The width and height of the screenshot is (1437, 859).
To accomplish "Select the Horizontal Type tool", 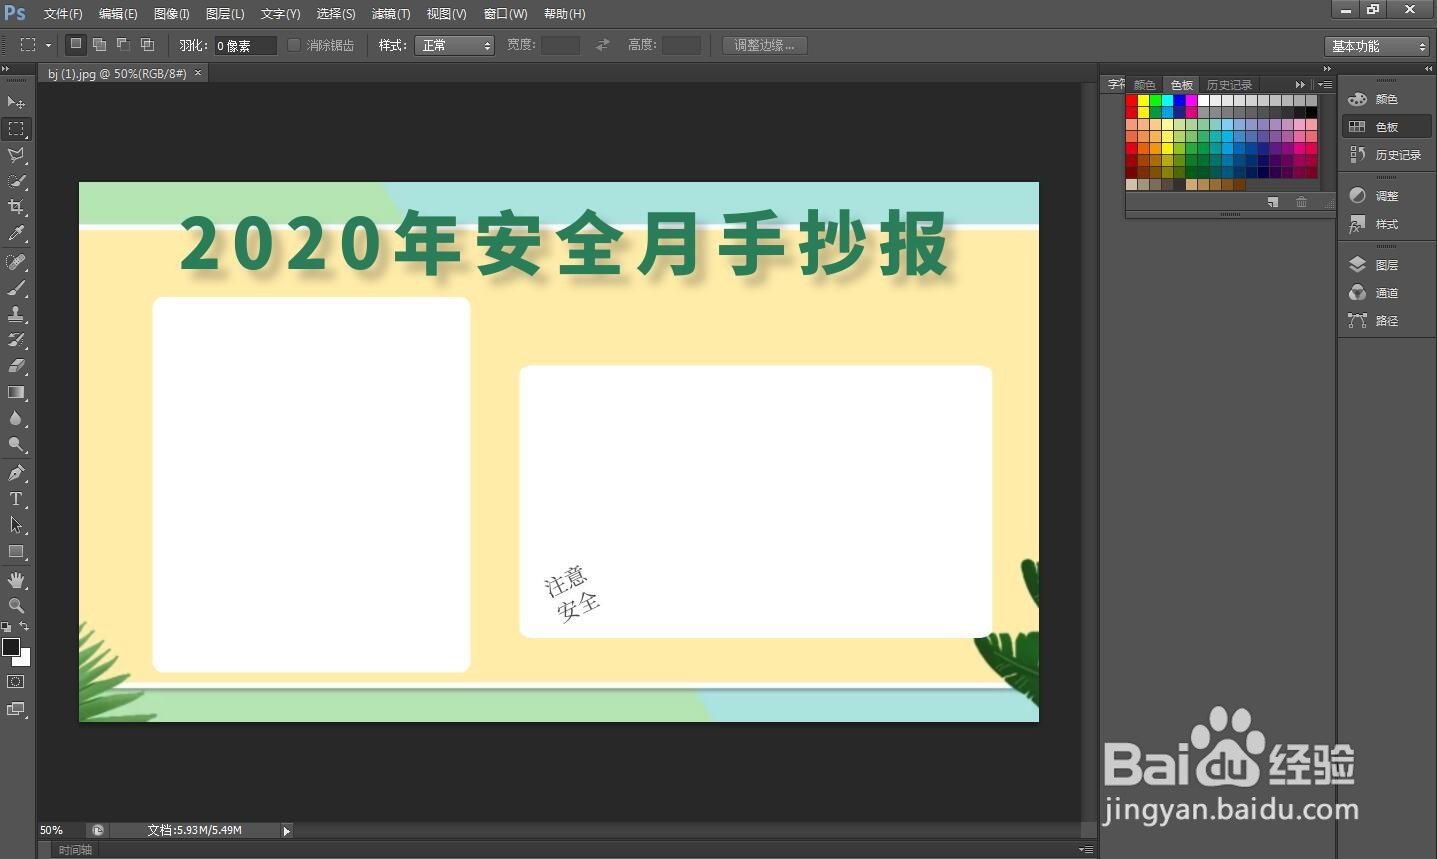I will click(x=16, y=499).
